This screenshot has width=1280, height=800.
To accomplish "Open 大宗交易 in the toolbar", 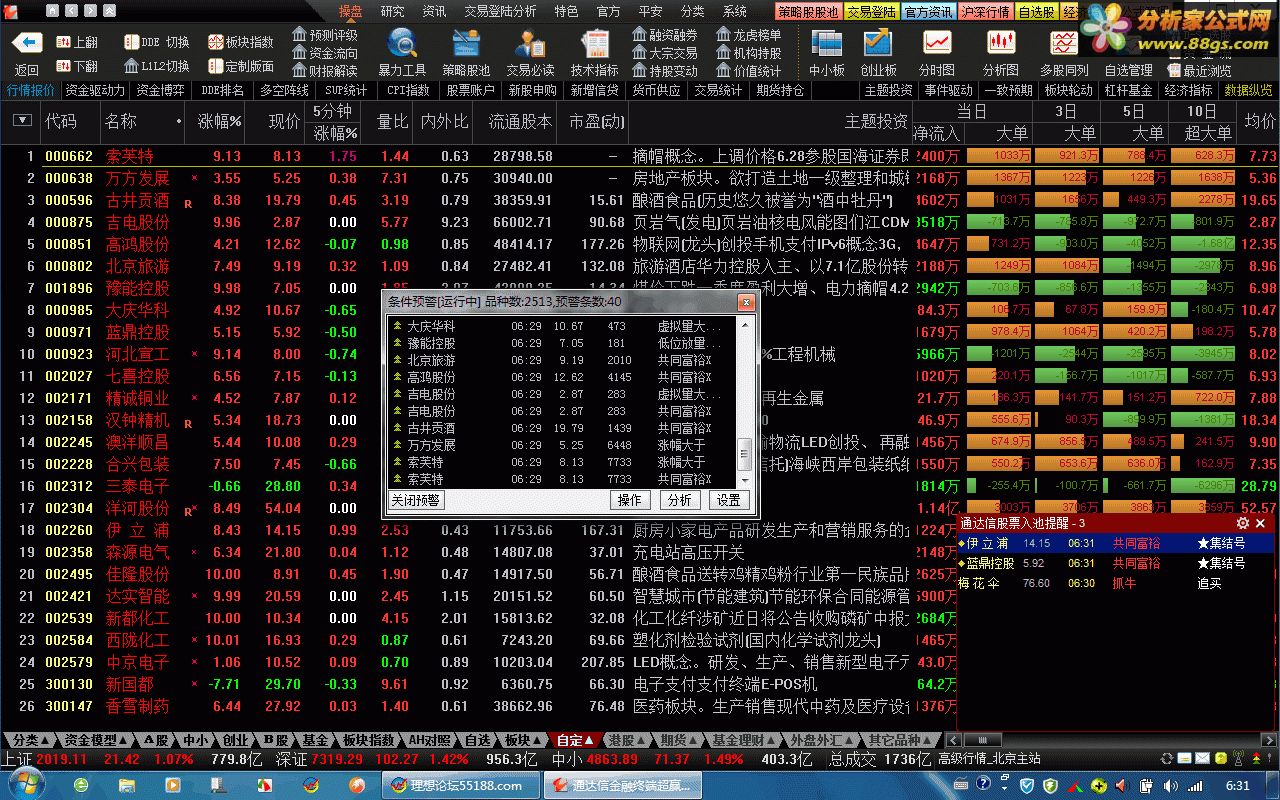I will [x=665, y=53].
